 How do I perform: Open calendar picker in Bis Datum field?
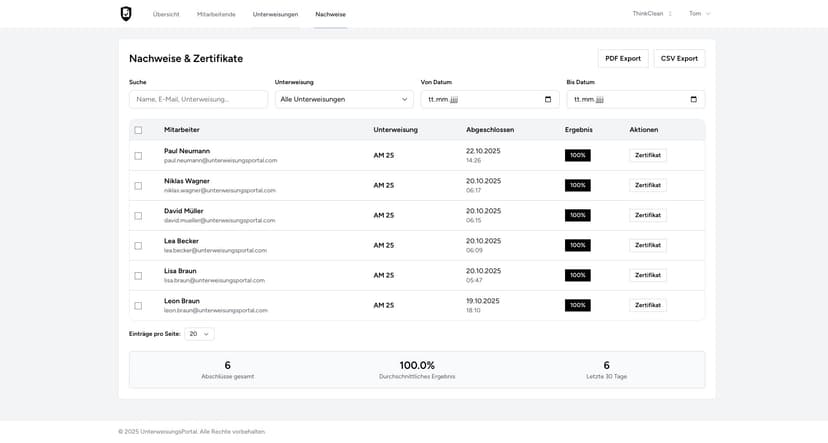(x=693, y=99)
